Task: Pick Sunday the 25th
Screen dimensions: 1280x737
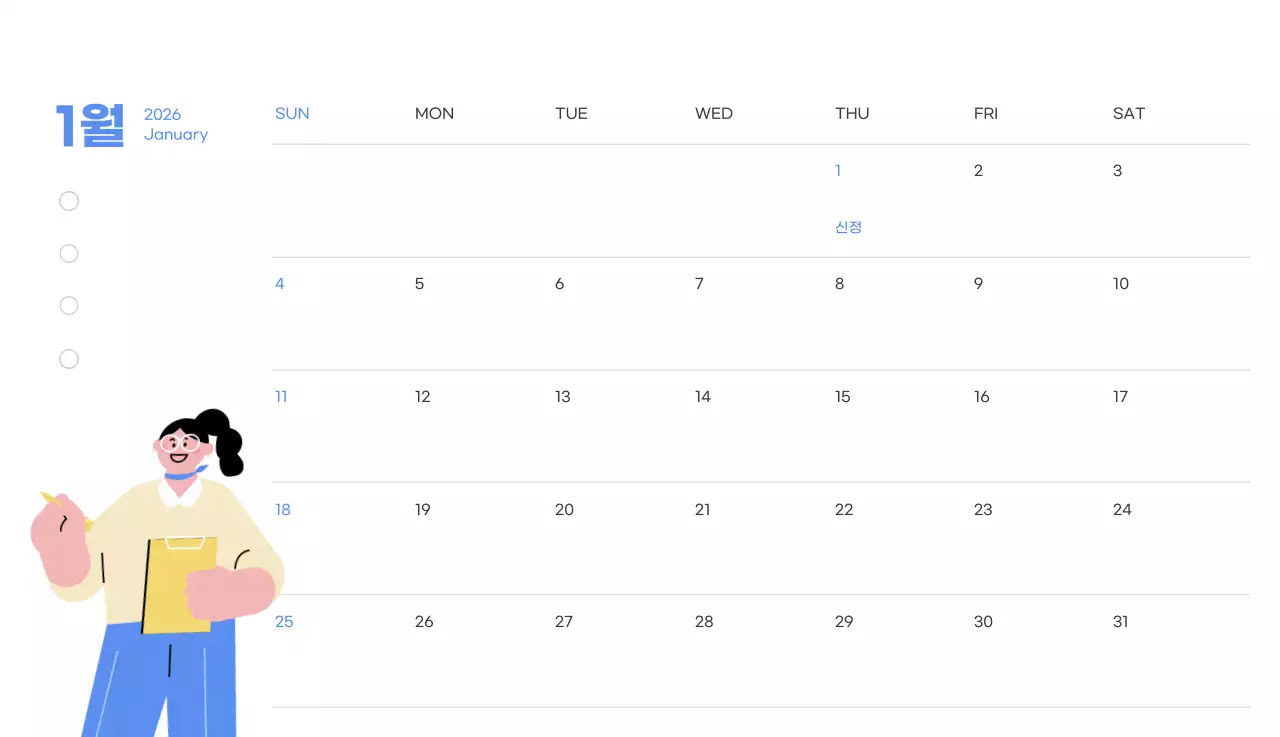Action: 284,622
